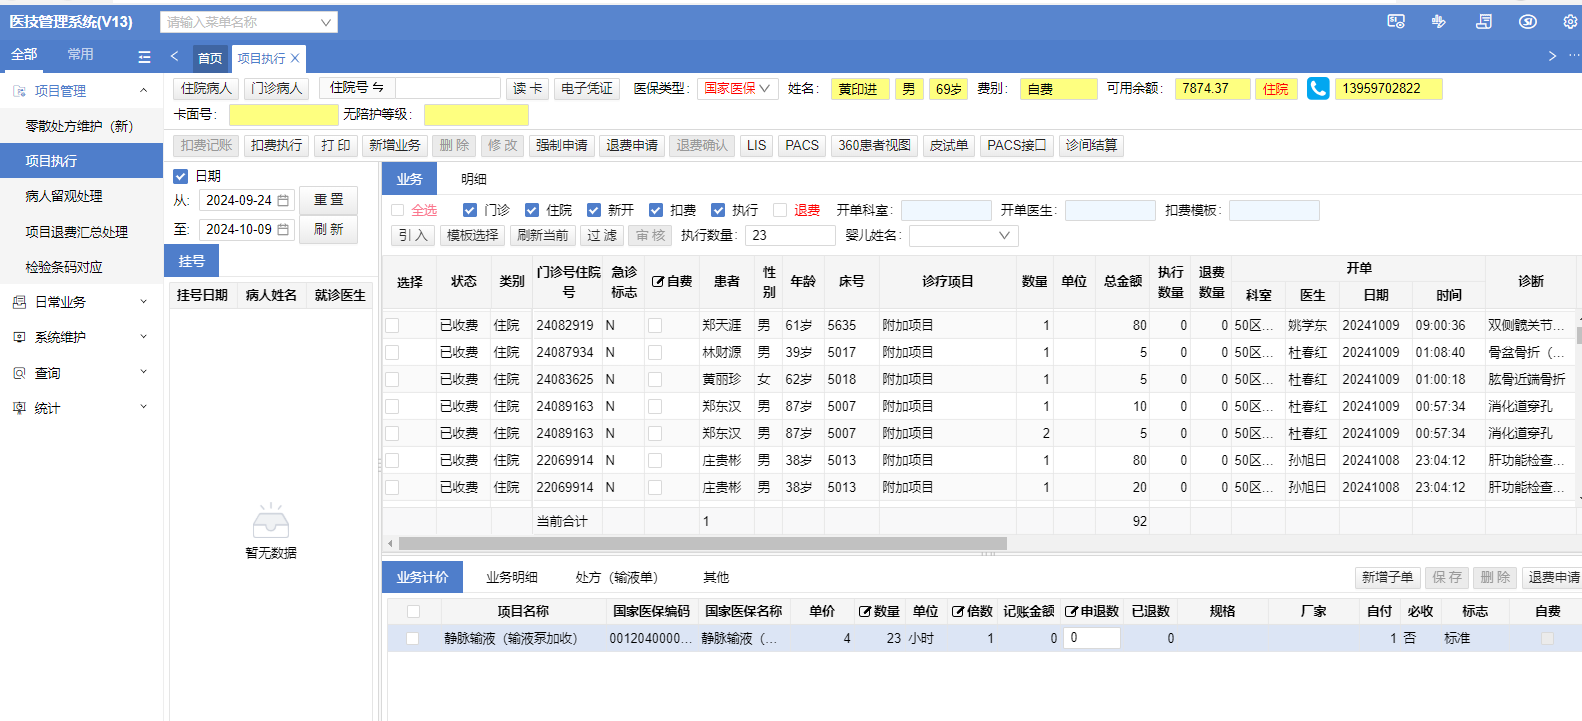Open calendar icon for the 2024-09-24 date
The width and height of the screenshot is (1582, 721).
(283, 201)
